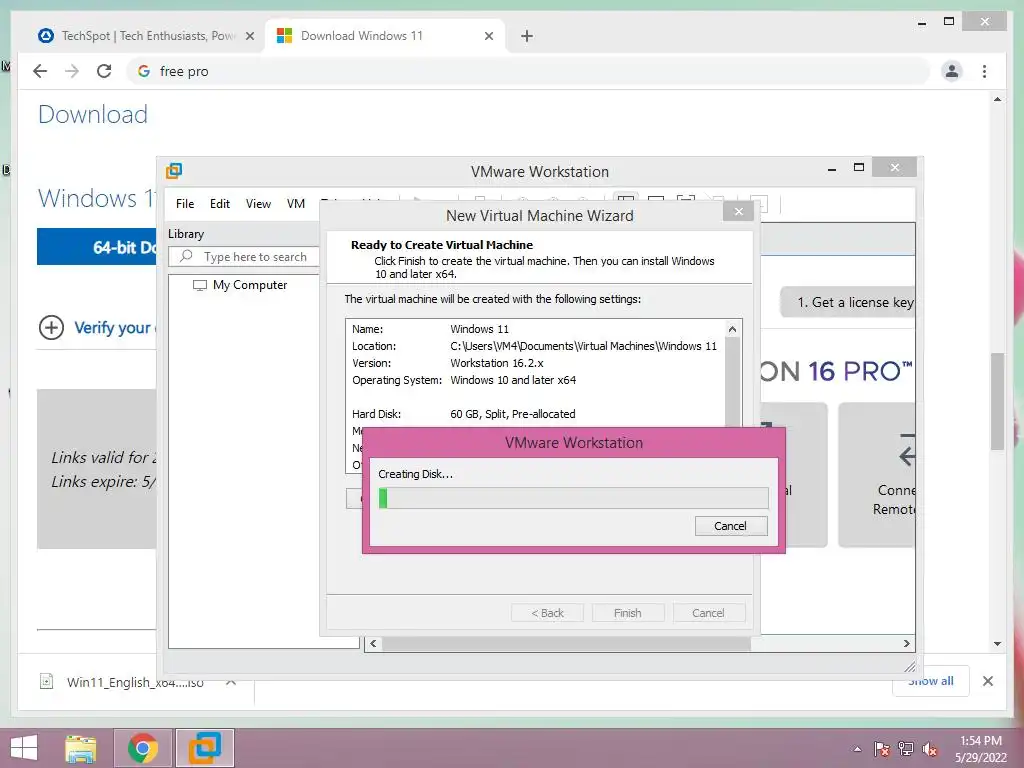
Task: Click the ISO file icon in download bar
Action: pyautogui.click(x=46, y=682)
